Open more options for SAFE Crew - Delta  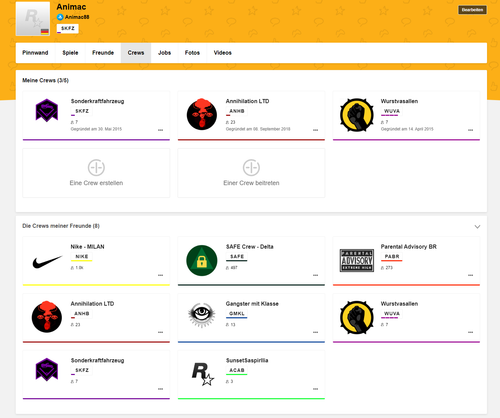click(315, 275)
